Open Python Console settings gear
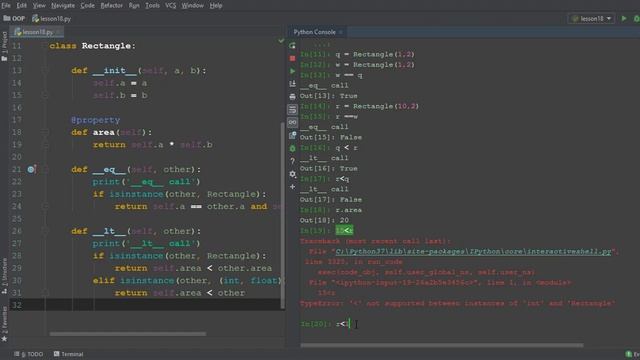The width and height of the screenshot is (640, 360). coord(292,174)
